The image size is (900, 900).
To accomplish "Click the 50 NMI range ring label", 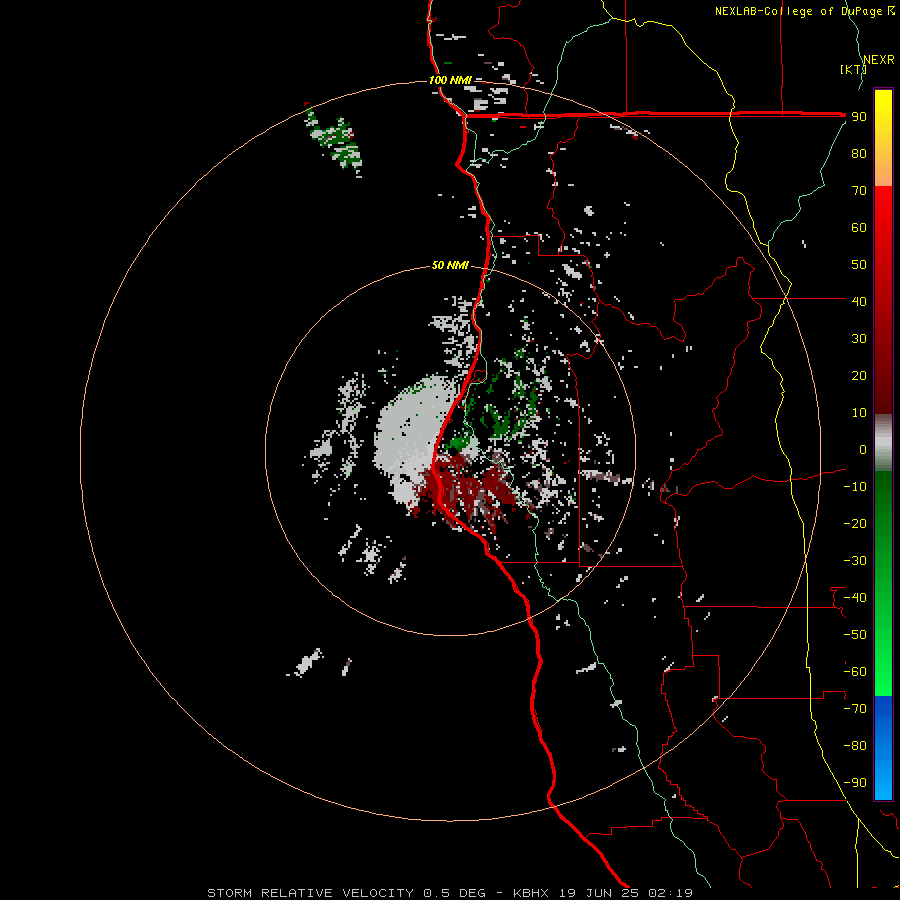I will 450,265.
